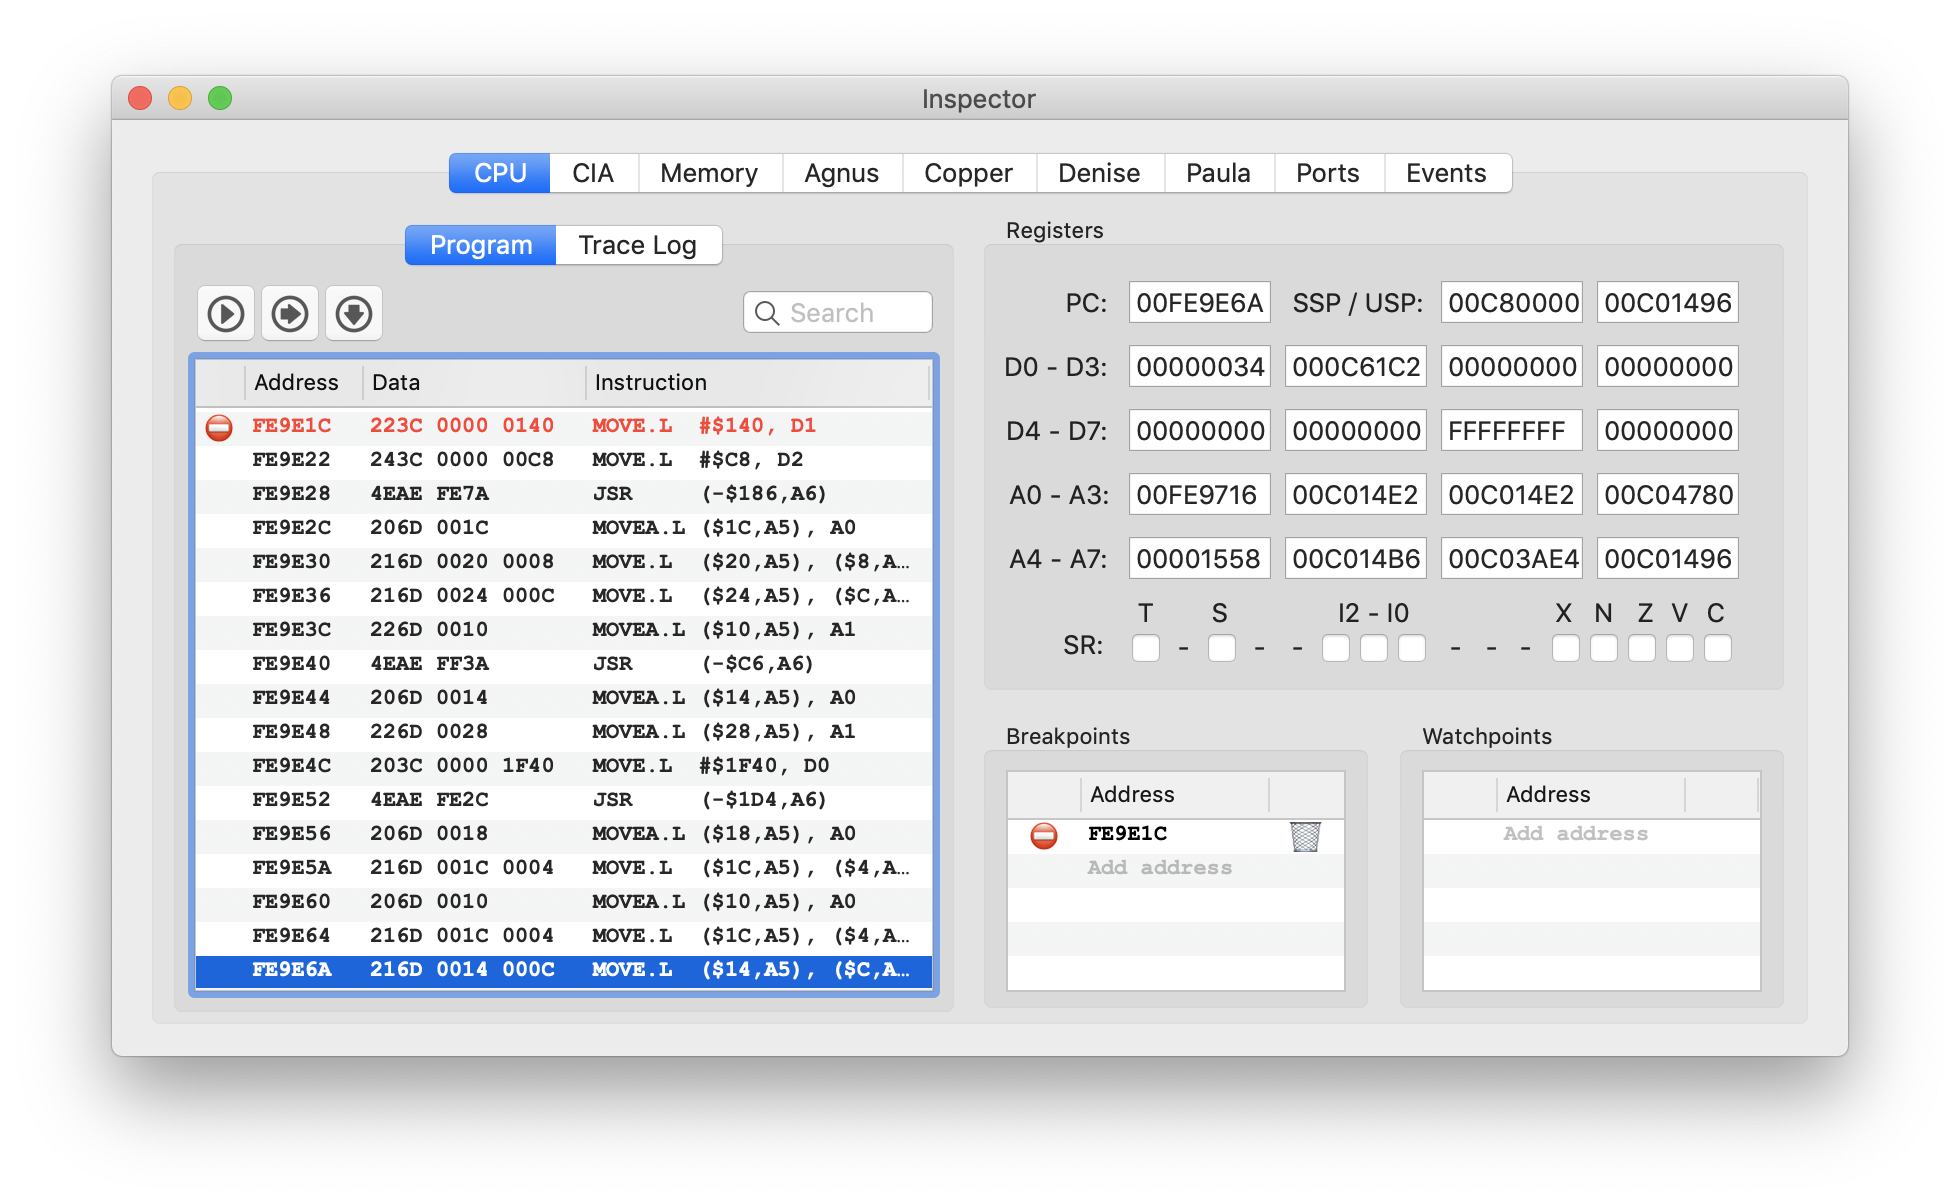Click Add address in Breakpoints list
The height and width of the screenshot is (1204, 1960).
[1160, 868]
